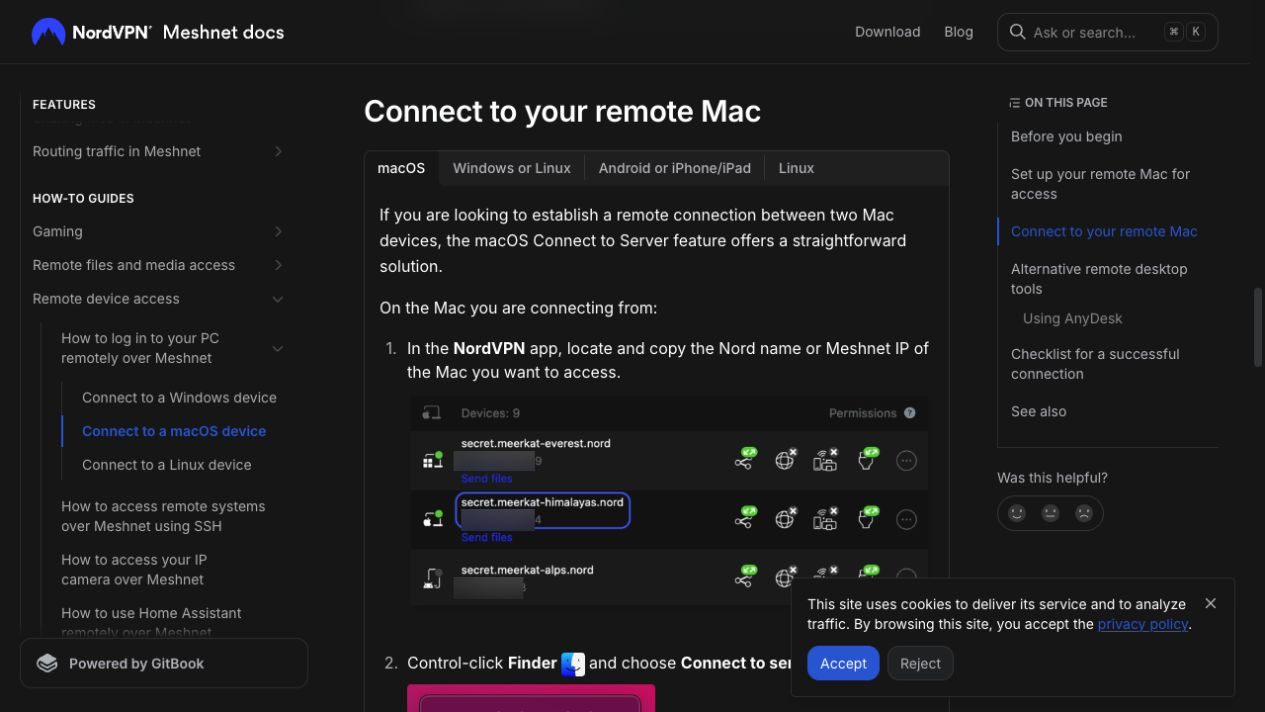The width and height of the screenshot is (1265, 712).
Task: Click the search magnifier icon
Action: 1017,32
